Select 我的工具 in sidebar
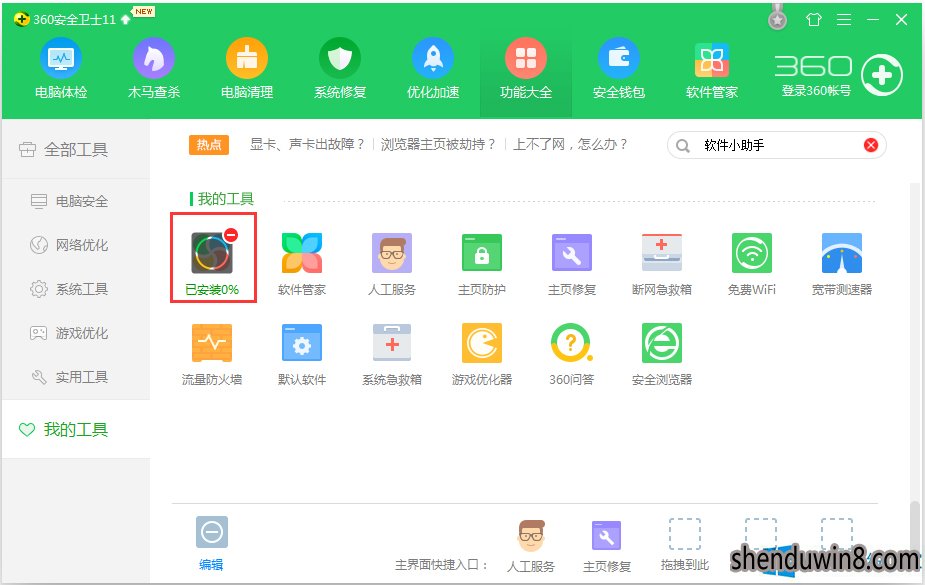 click(76, 429)
